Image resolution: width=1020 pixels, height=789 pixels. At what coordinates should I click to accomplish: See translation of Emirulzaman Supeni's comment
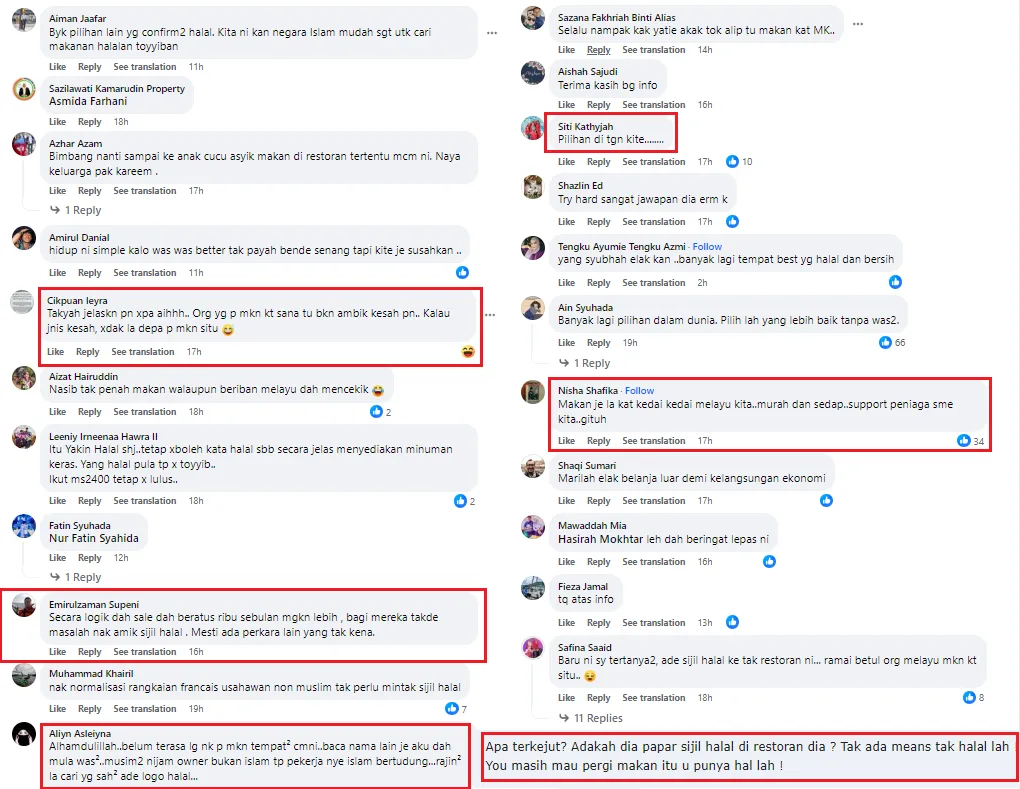point(144,652)
